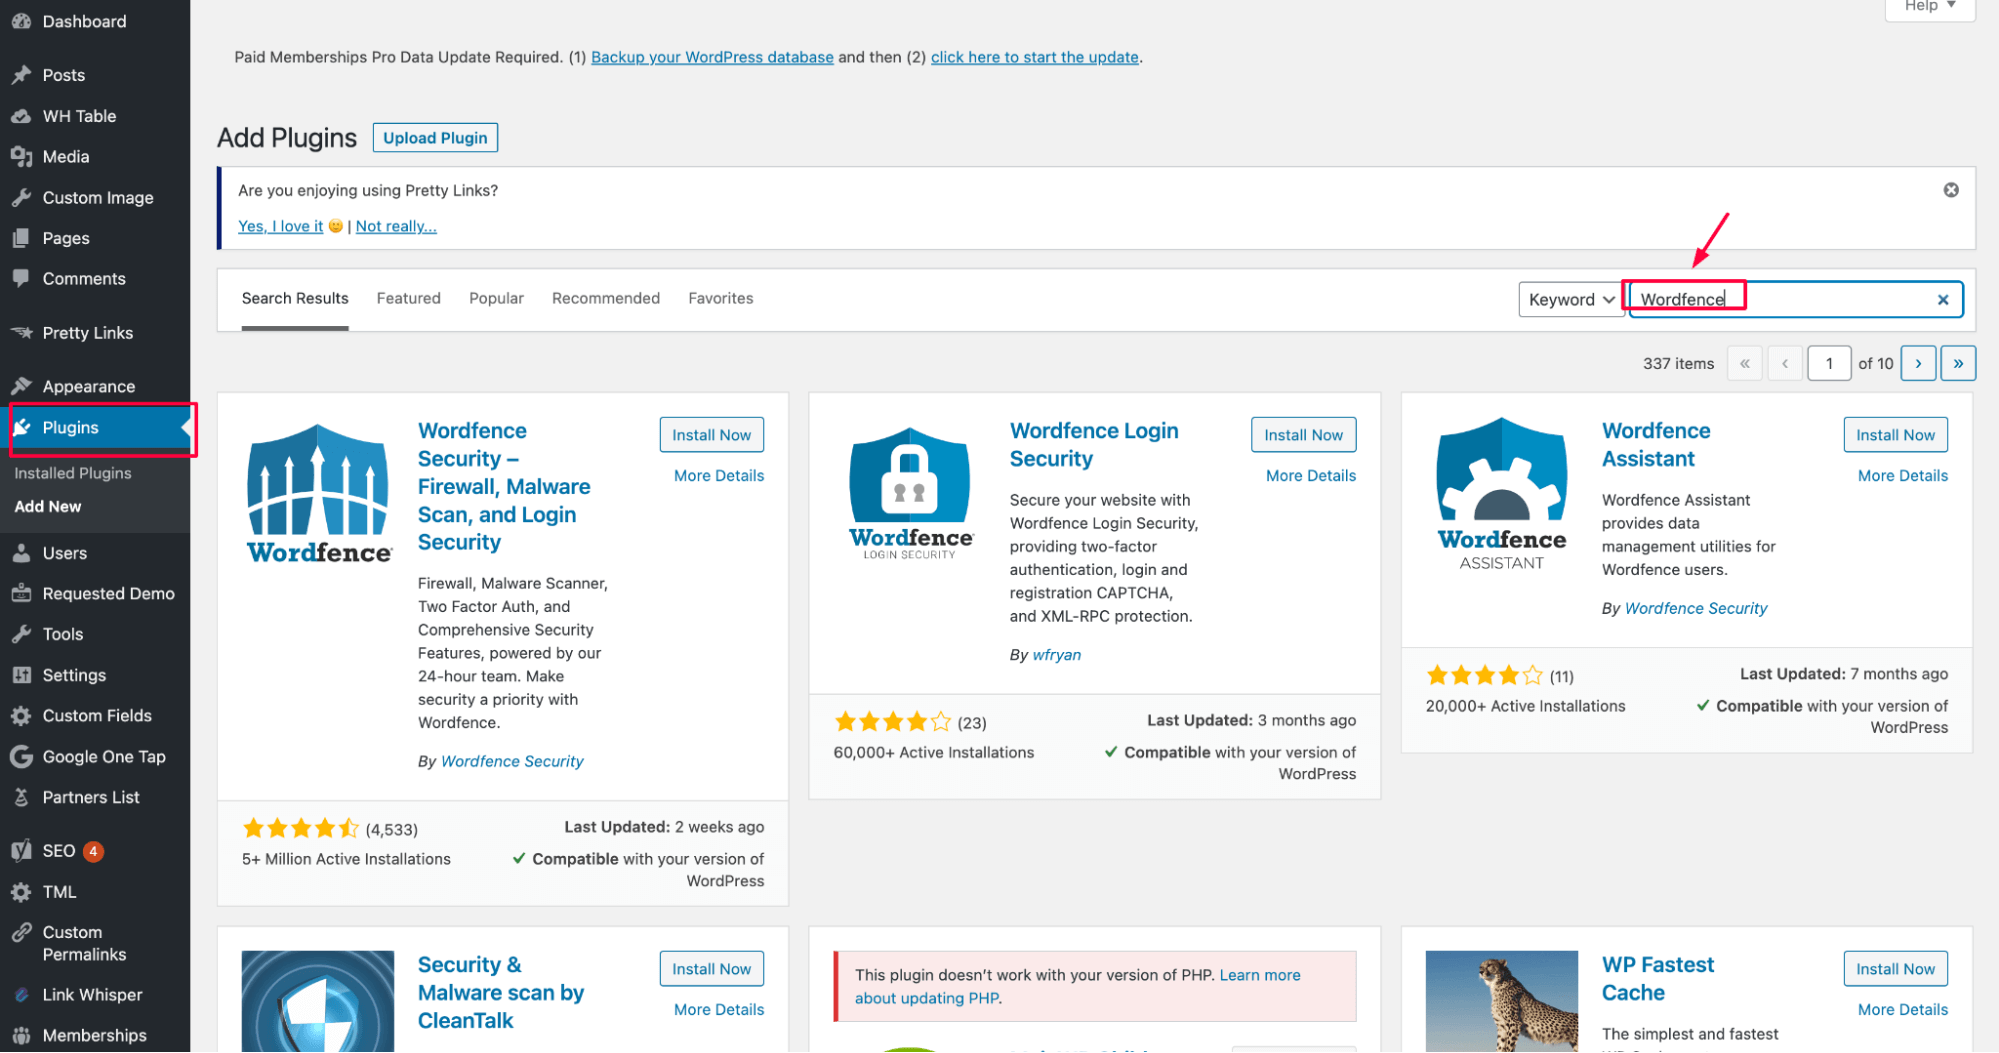Viewport: 1999px width, 1053px height.
Task: Open More Details for Wordfence Login Security
Action: click(1310, 475)
